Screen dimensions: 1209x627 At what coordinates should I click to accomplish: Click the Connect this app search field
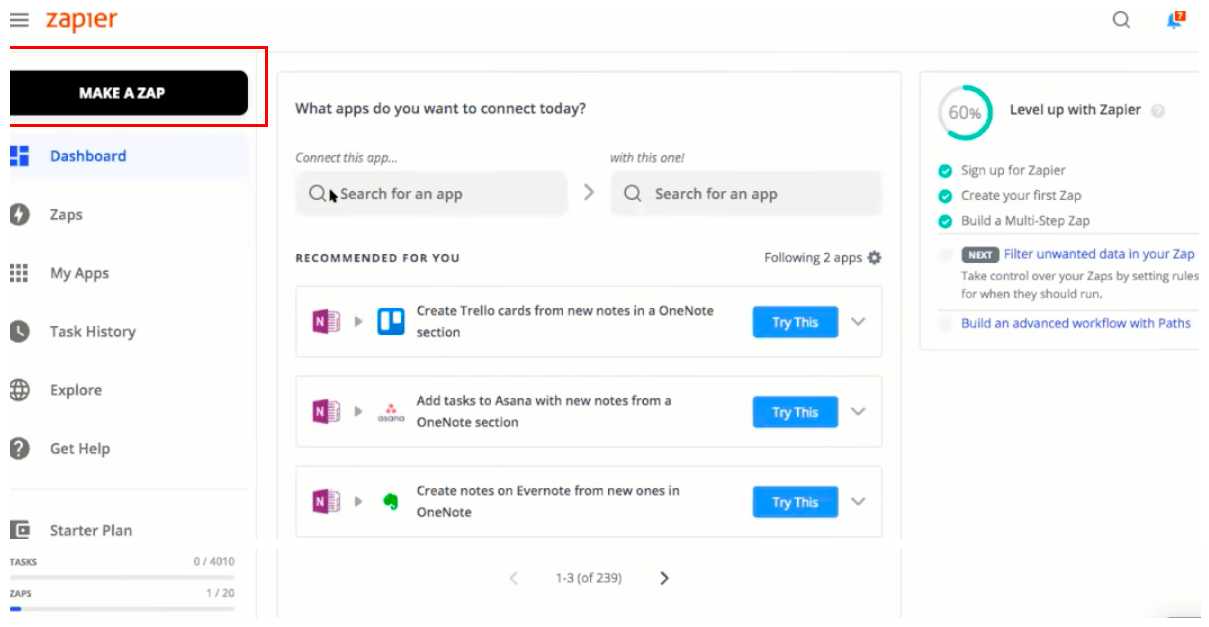[431, 193]
